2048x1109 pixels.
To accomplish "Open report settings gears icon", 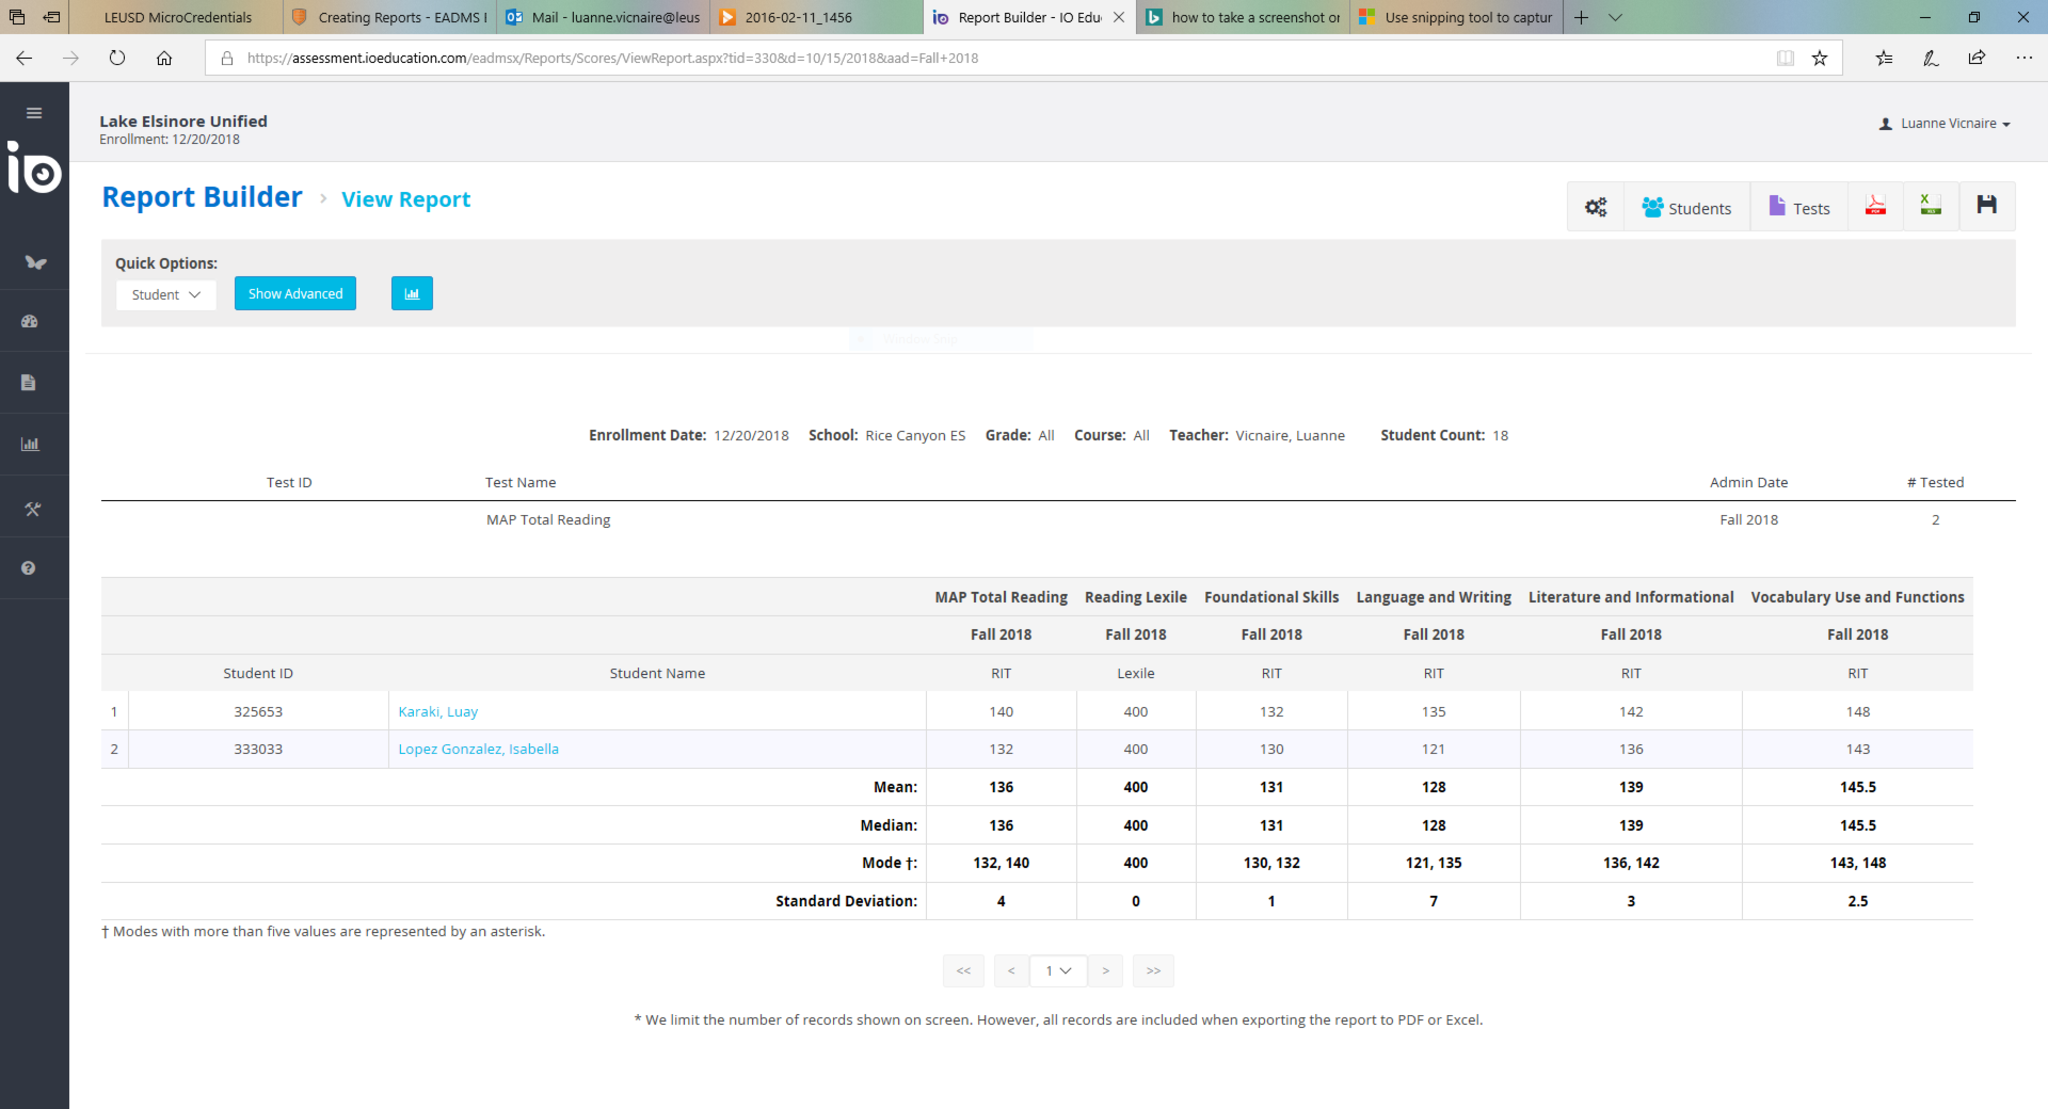I will coord(1595,207).
